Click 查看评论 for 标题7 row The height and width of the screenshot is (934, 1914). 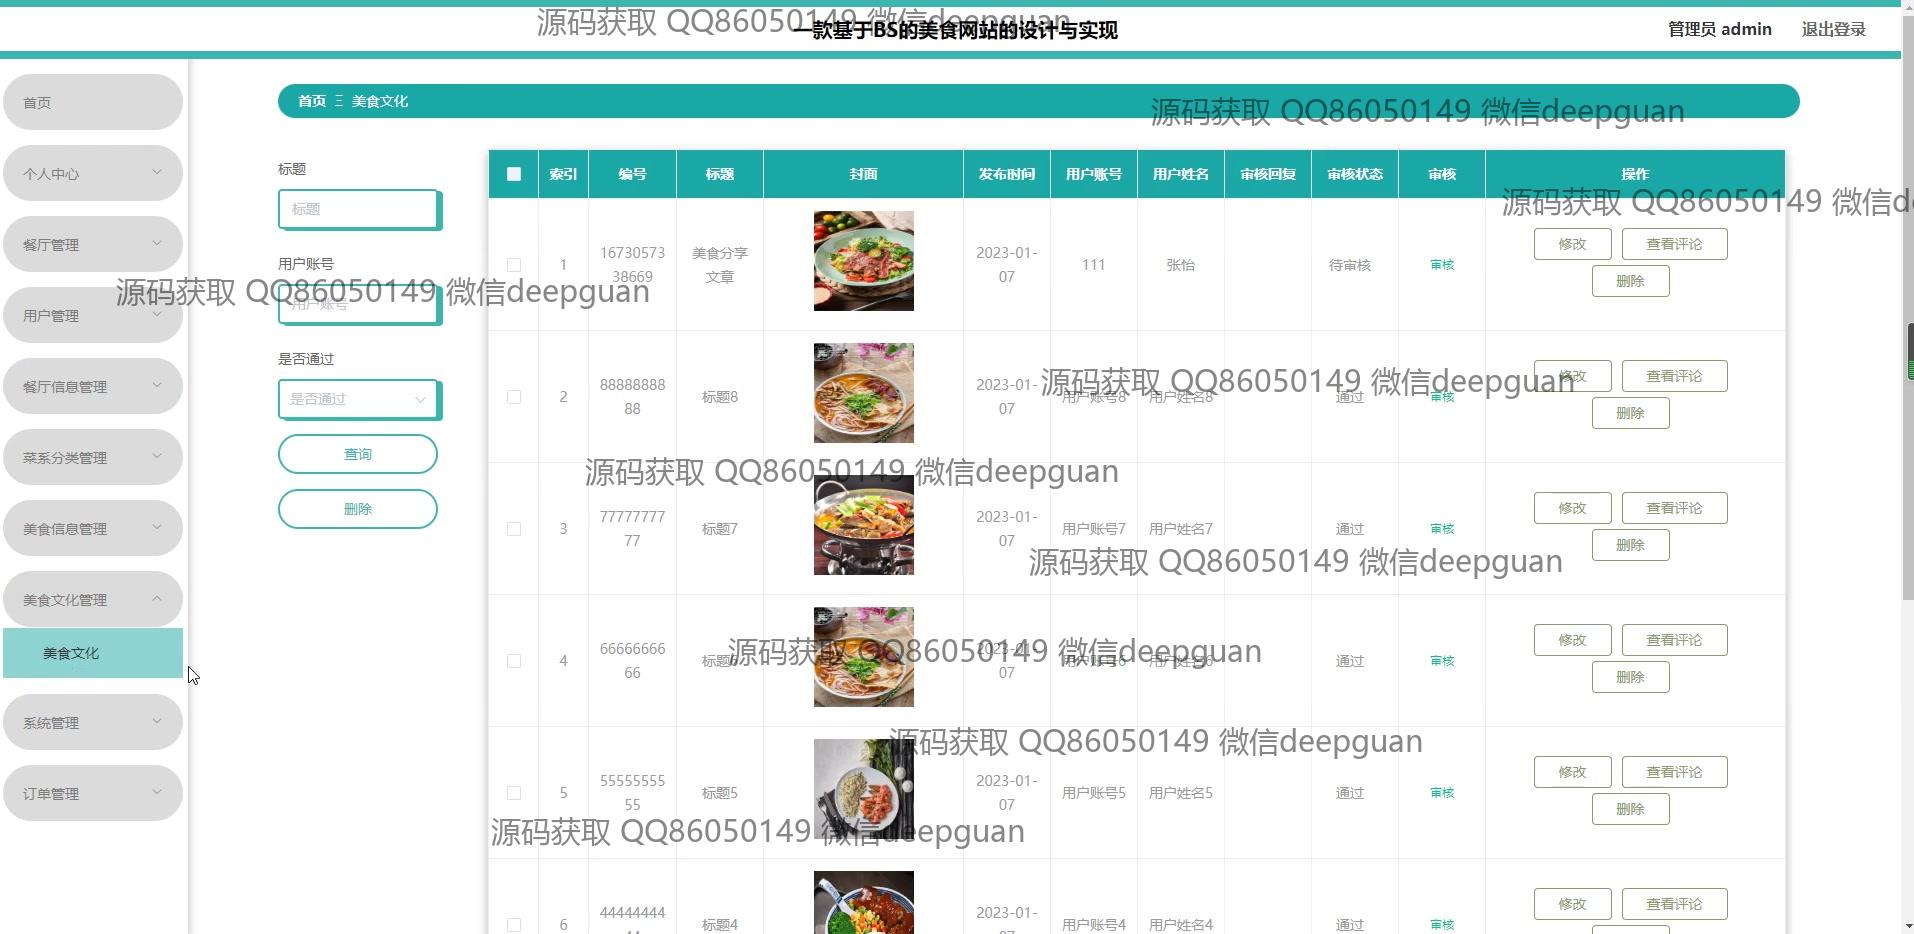click(x=1675, y=508)
